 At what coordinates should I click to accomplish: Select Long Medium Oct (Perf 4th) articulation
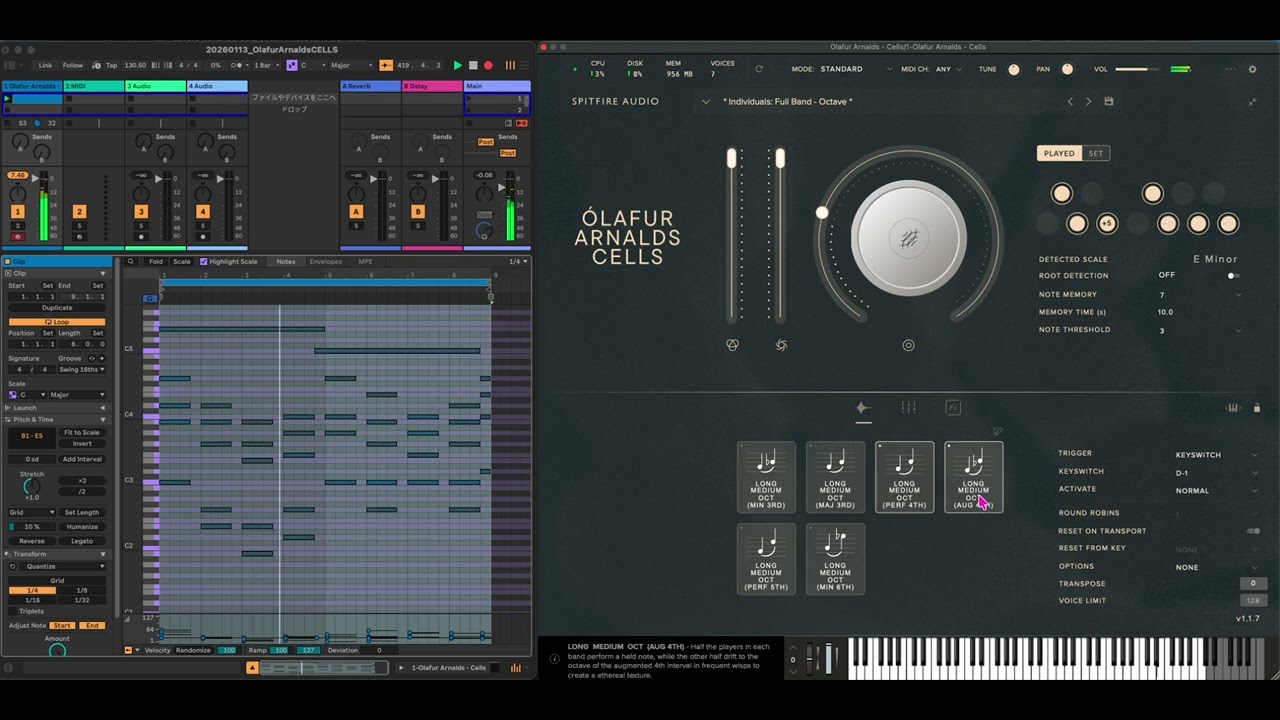[x=904, y=477]
